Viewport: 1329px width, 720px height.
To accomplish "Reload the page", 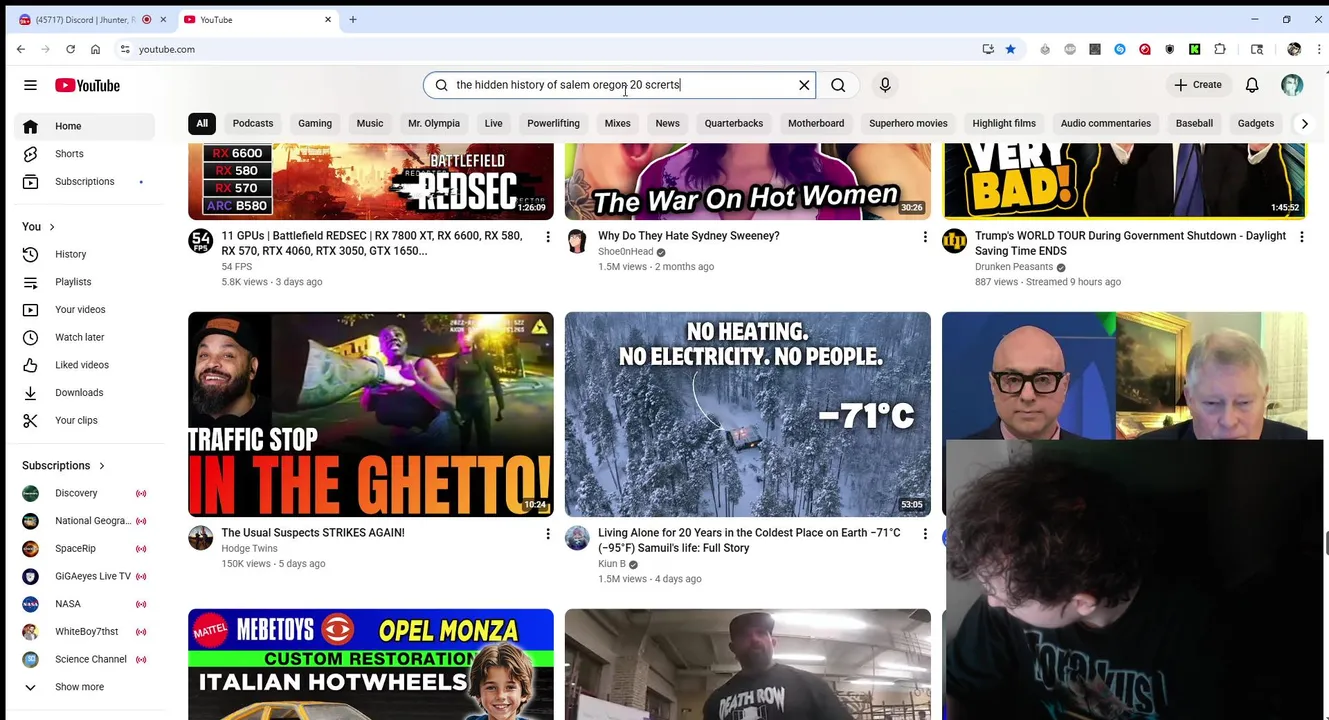I will point(70,49).
